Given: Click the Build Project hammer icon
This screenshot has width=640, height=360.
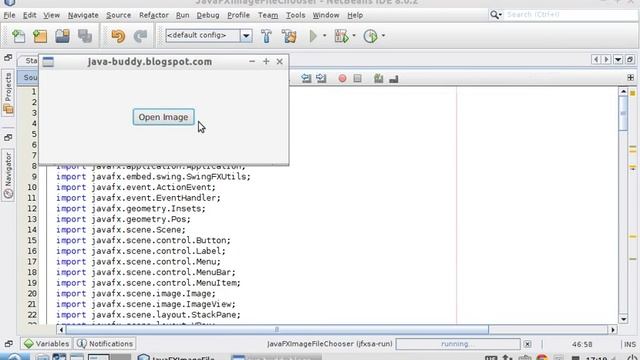Looking at the screenshot, I should (x=266, y=36).
